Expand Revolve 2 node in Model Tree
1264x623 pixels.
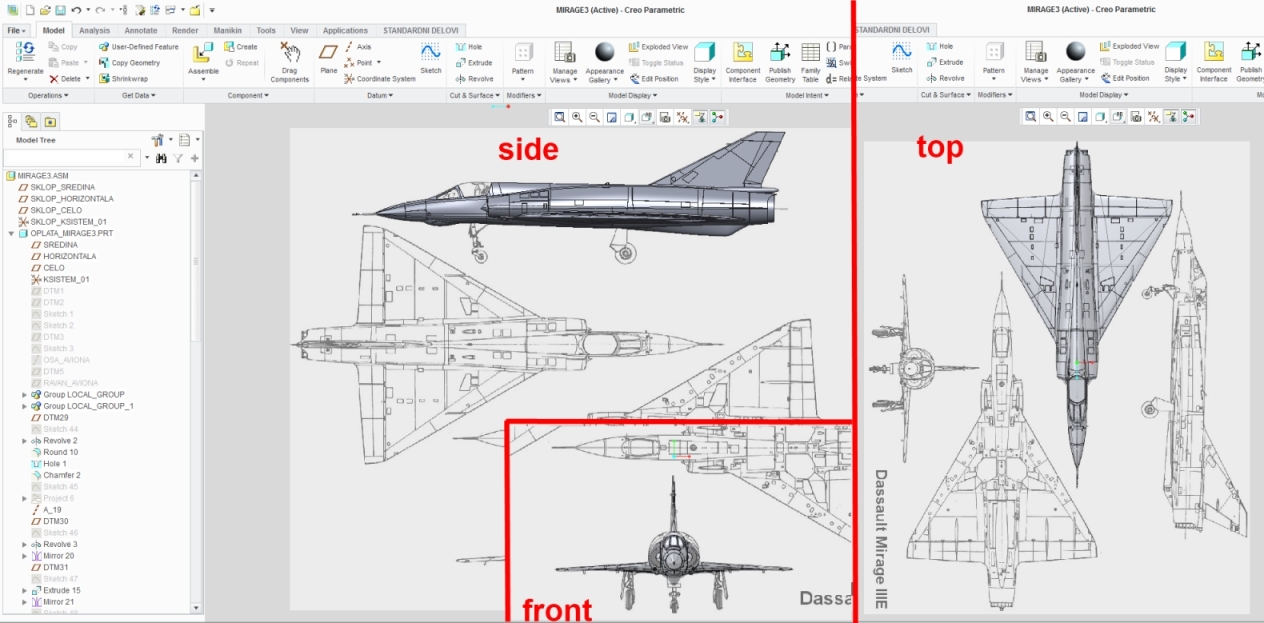25,440
